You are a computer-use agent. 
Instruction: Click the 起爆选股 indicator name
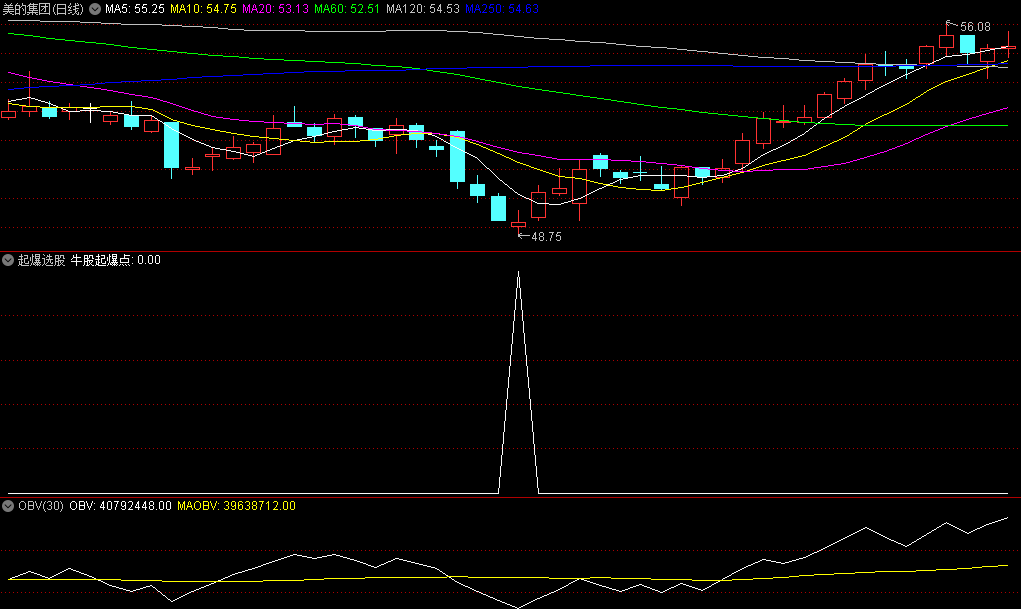pyautogui.click(x=42, y=260)
